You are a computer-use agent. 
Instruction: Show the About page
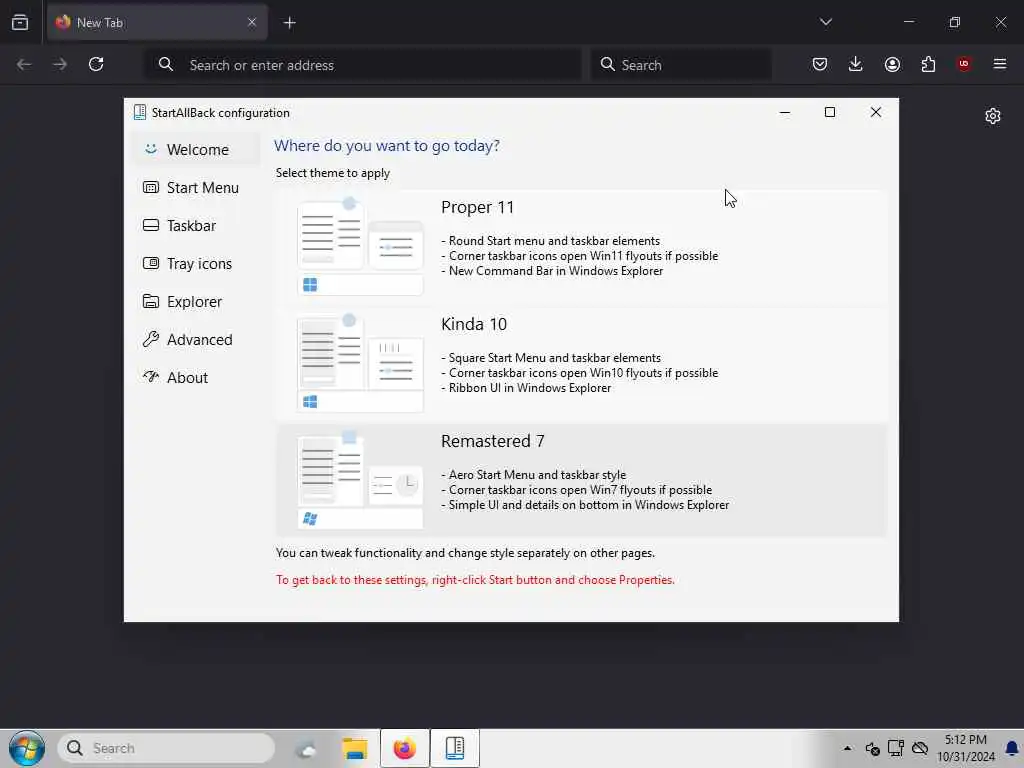(196, 377)
